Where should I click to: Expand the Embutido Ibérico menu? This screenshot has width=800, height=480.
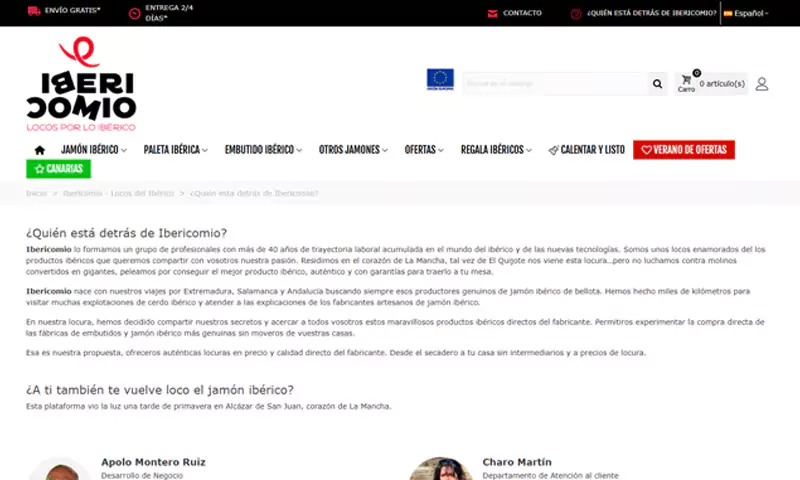pyautogui.click(x=263, y=150)
